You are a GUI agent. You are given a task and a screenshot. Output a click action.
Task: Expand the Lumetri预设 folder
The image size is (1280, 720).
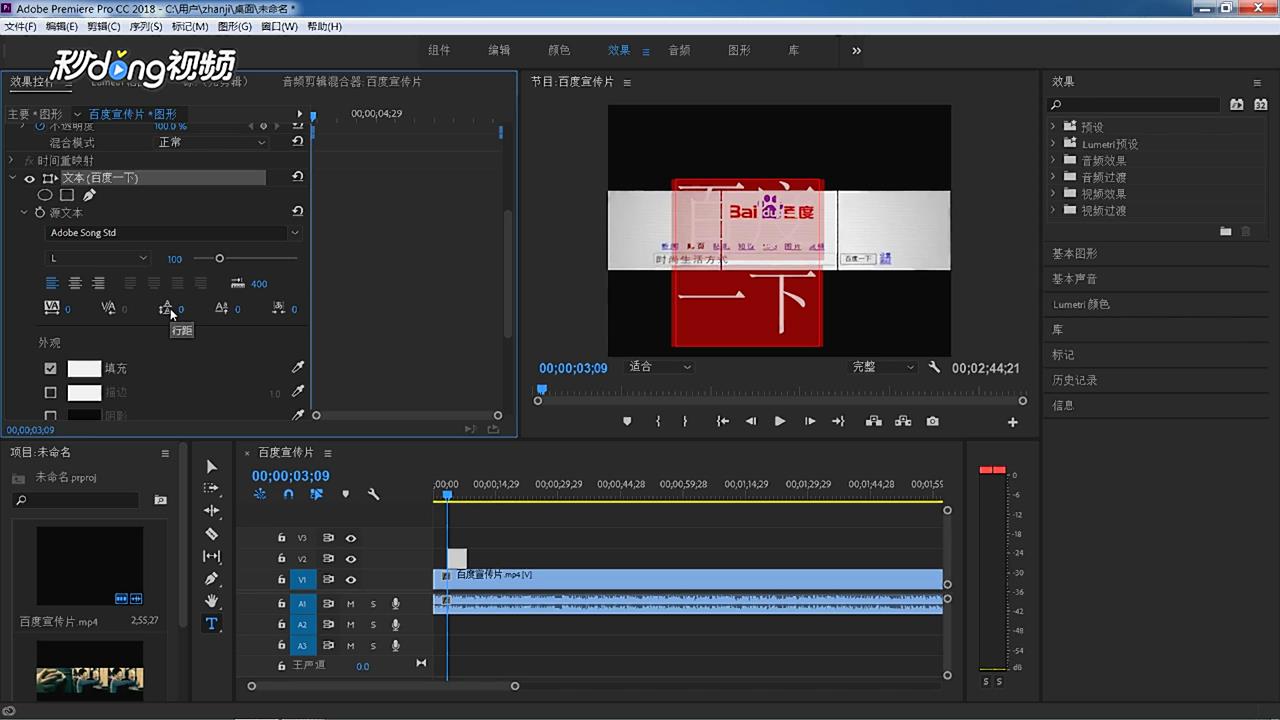[1053, 144]
